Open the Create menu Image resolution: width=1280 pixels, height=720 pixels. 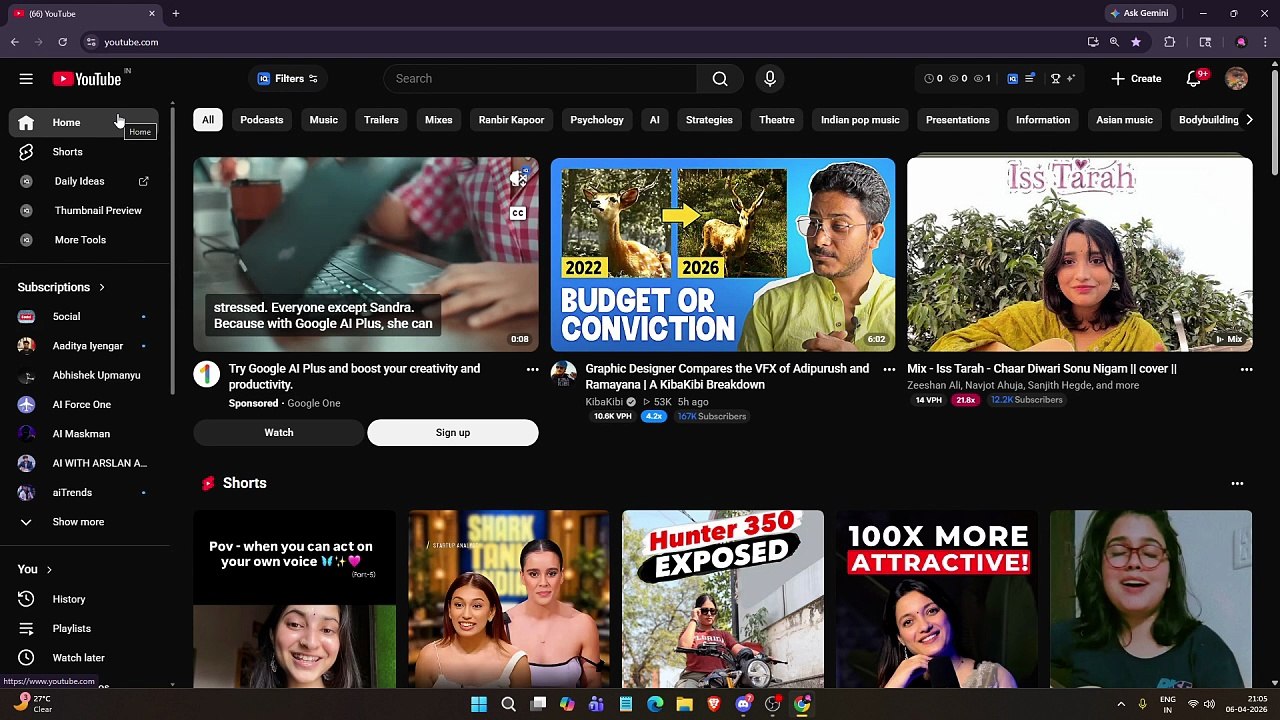pos(1136,79)
